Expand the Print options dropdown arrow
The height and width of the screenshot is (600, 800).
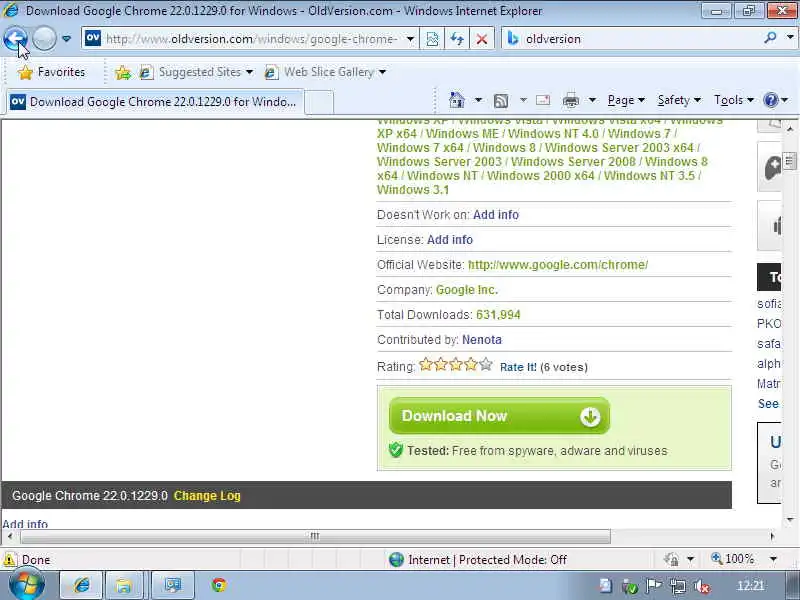[592, 100]
